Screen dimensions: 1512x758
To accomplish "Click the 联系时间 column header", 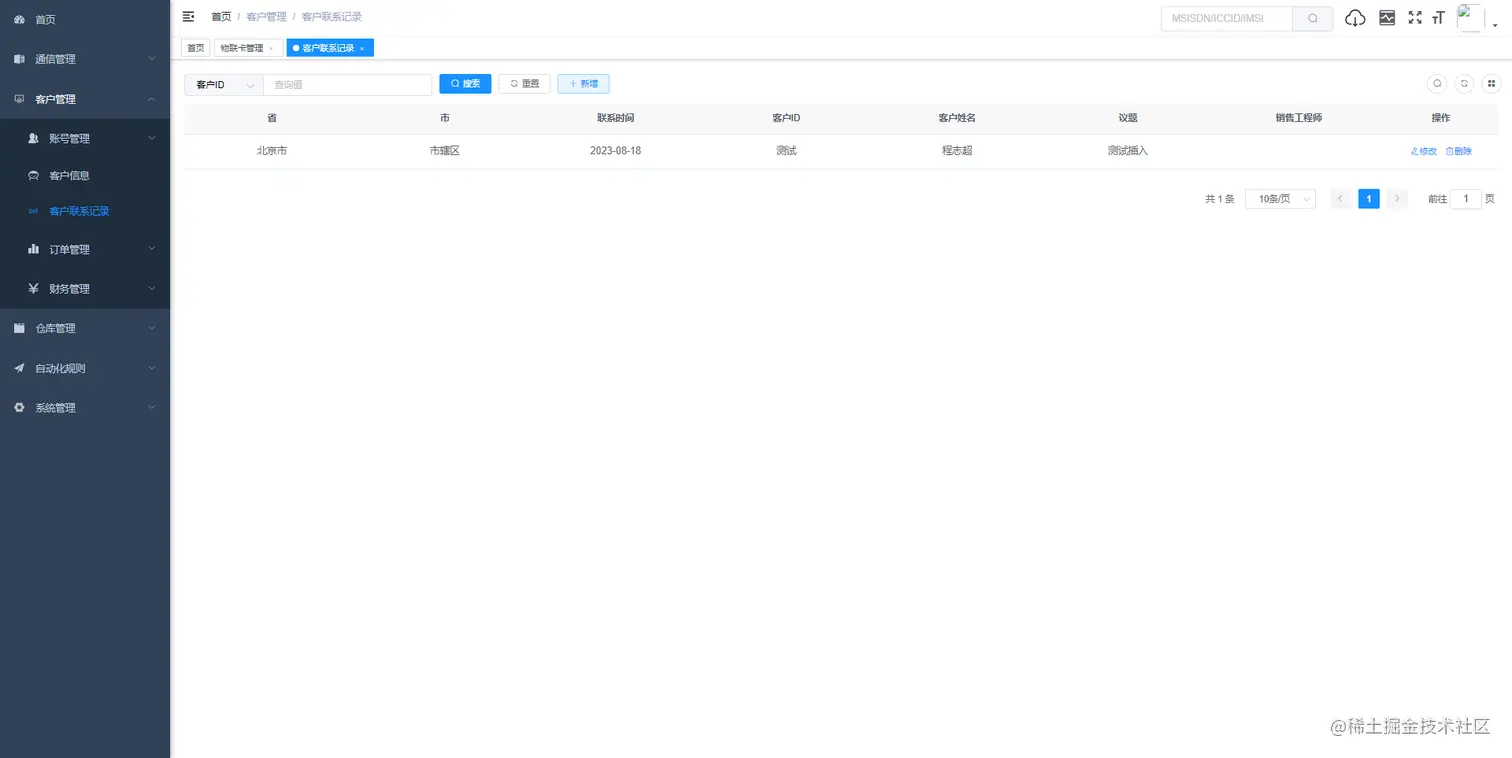I will click(616, 118).
